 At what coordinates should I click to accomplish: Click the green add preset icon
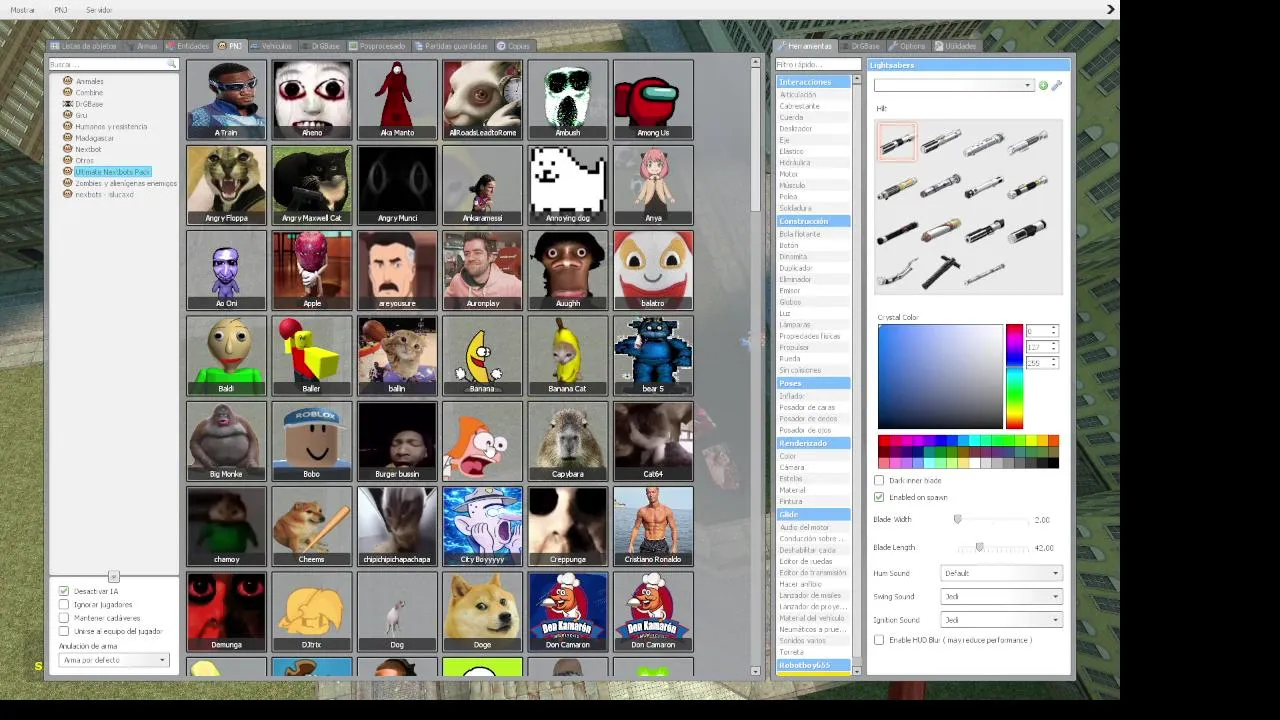[1043, 86]
